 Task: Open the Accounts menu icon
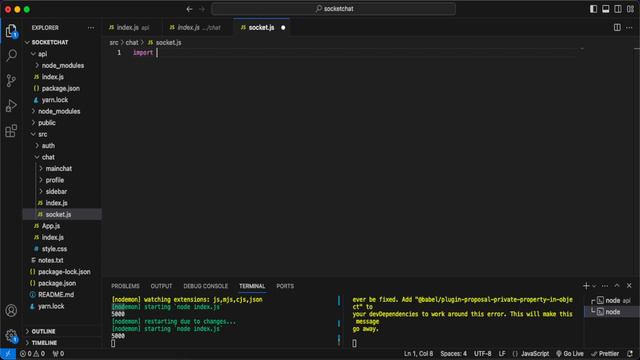[11, 311]
